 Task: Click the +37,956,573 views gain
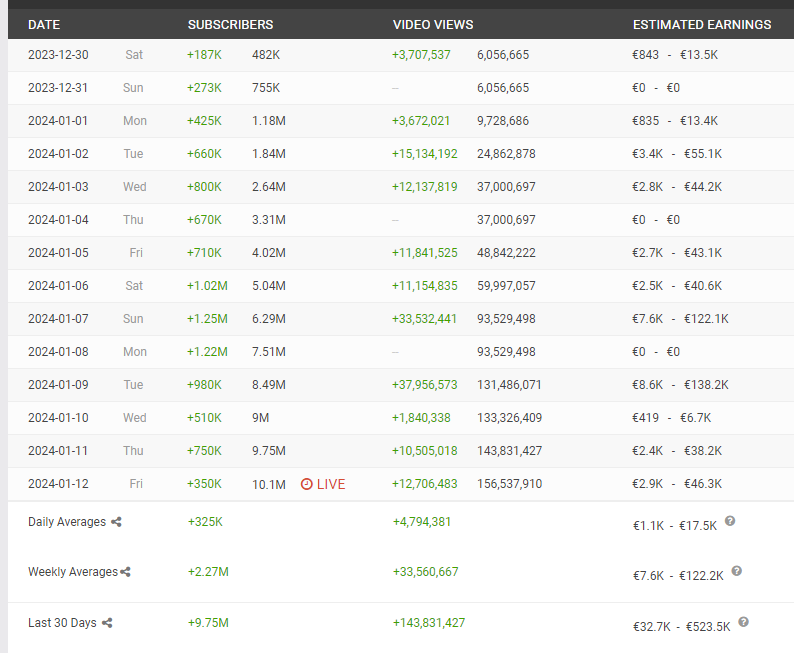pos(424,384)
